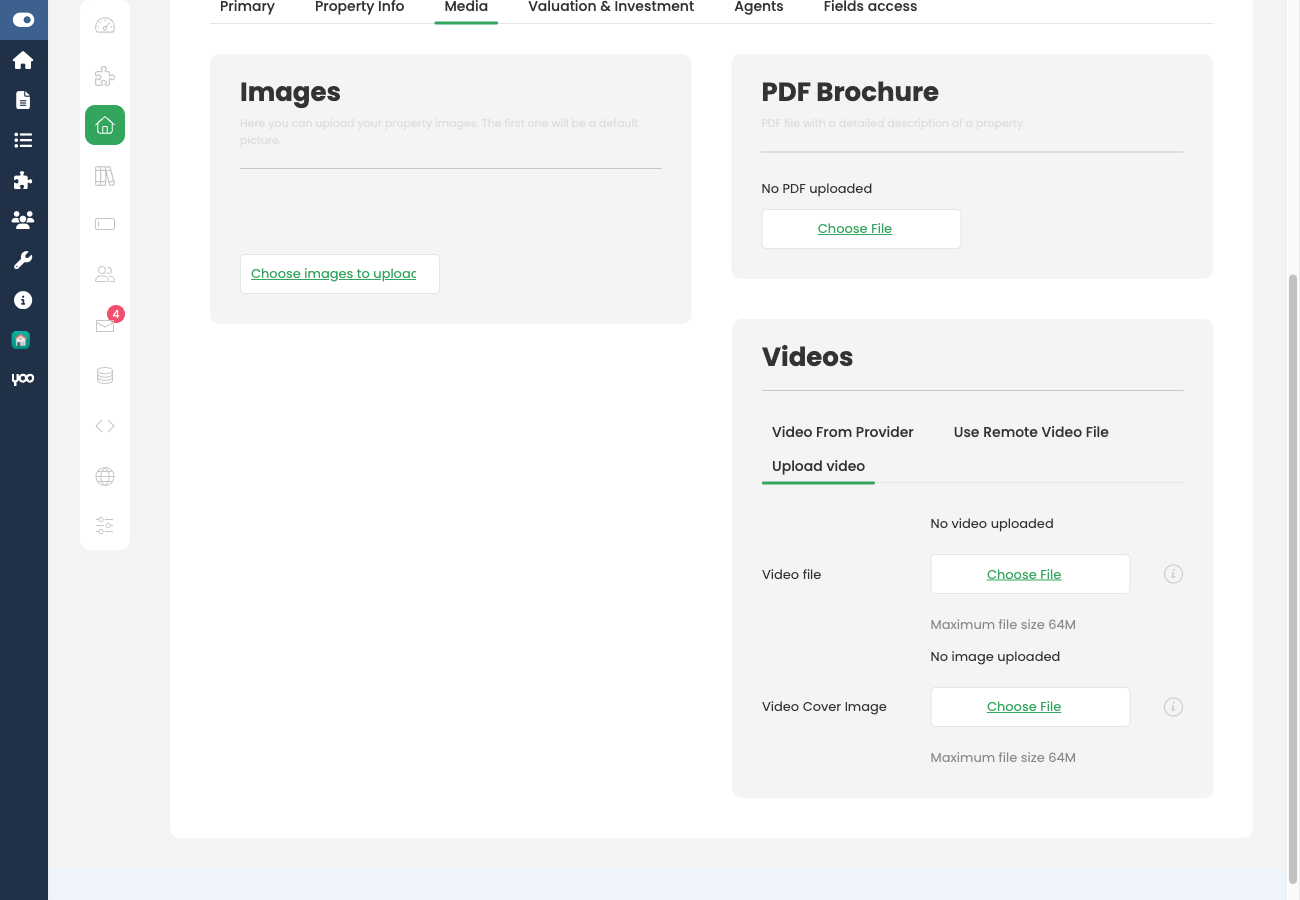Select the green Properties house icon
Image resolution: width=1300 pixels, height=900 pixels.
[x=104, y=125]
